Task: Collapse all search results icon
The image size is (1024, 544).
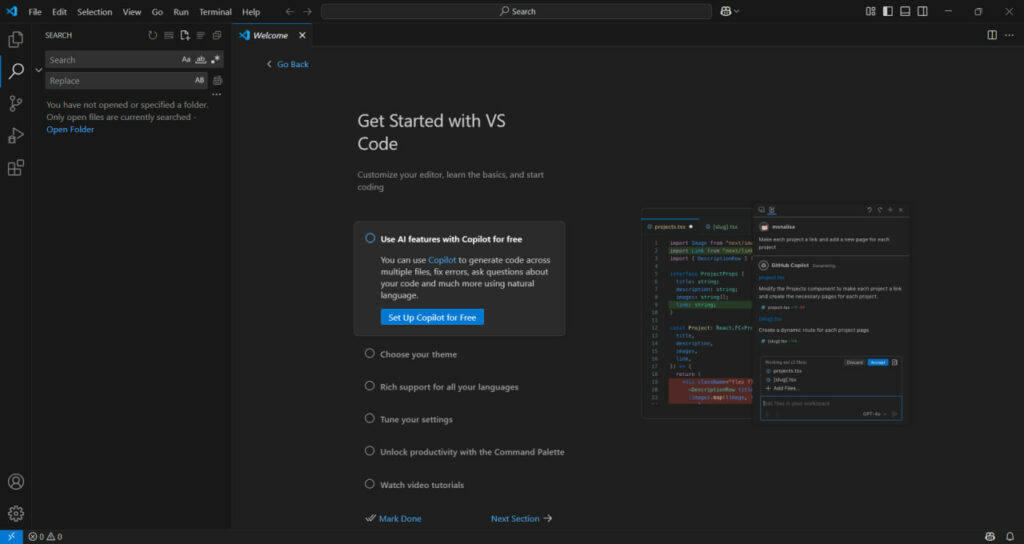Action: (x=217, y=35)
